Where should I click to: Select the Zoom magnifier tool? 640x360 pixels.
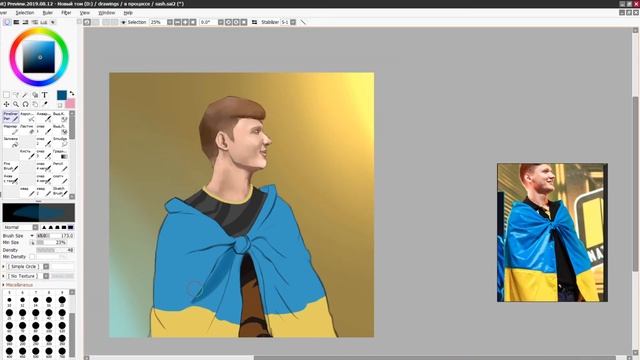[16, 104]
